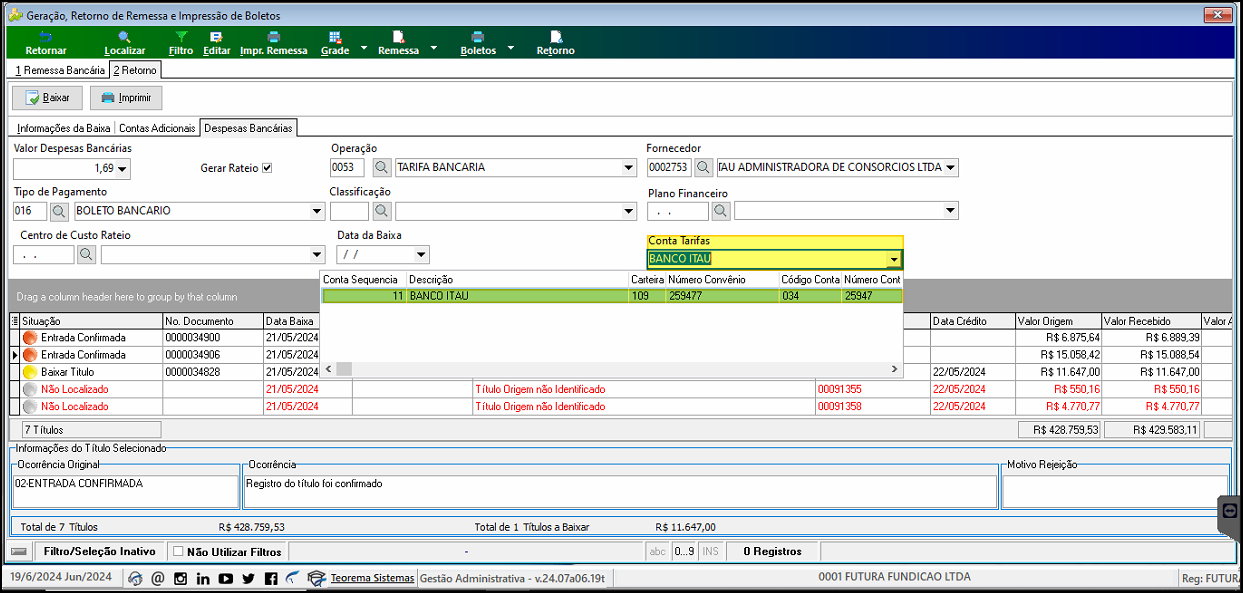Click the Fornecedor lookup magnifier icon
Image resolution: width=1243 pixels, height=593 pixels.
pos(704,167)
